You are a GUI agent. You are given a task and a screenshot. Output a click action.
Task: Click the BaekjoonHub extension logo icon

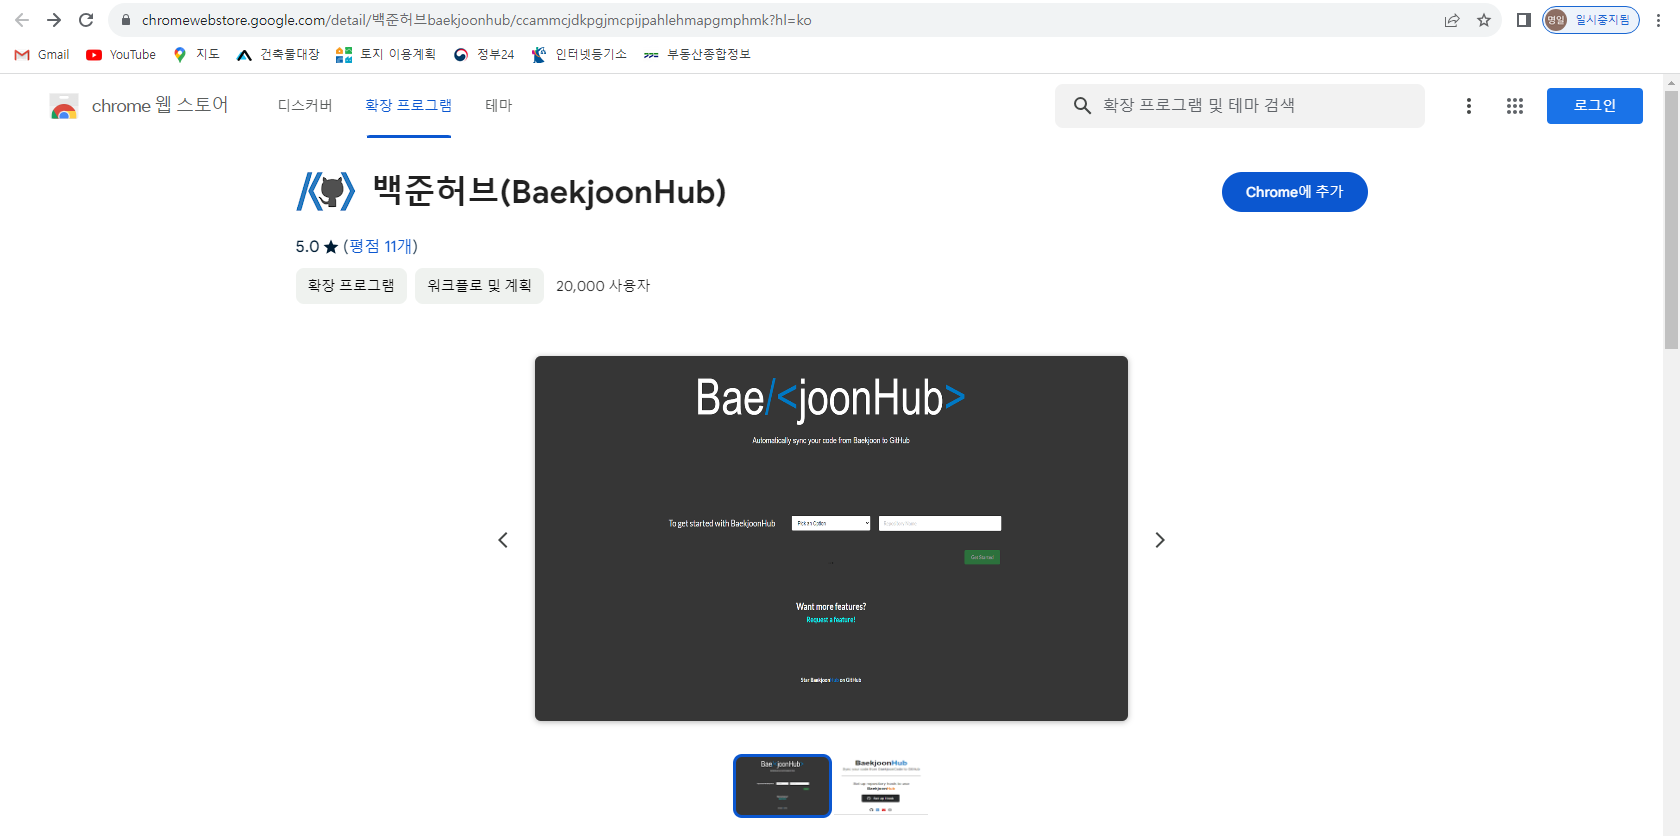point(326,191)
